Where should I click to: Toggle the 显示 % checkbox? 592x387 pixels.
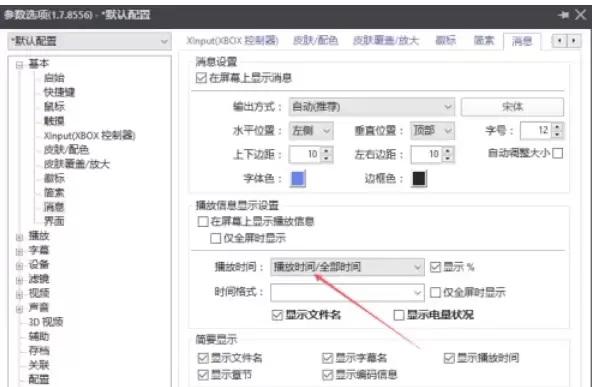pyautogui.click(x=435, y=267)
